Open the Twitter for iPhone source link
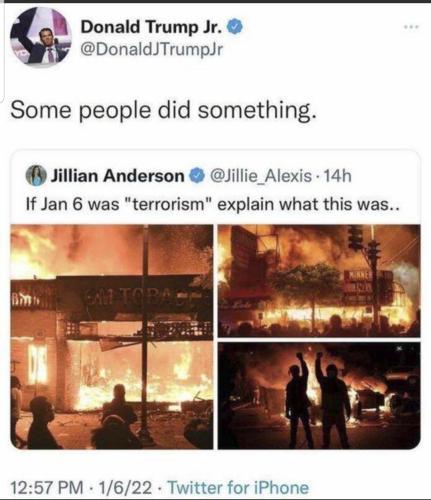This screenshot has width=431, height=500. pos(238,488)
